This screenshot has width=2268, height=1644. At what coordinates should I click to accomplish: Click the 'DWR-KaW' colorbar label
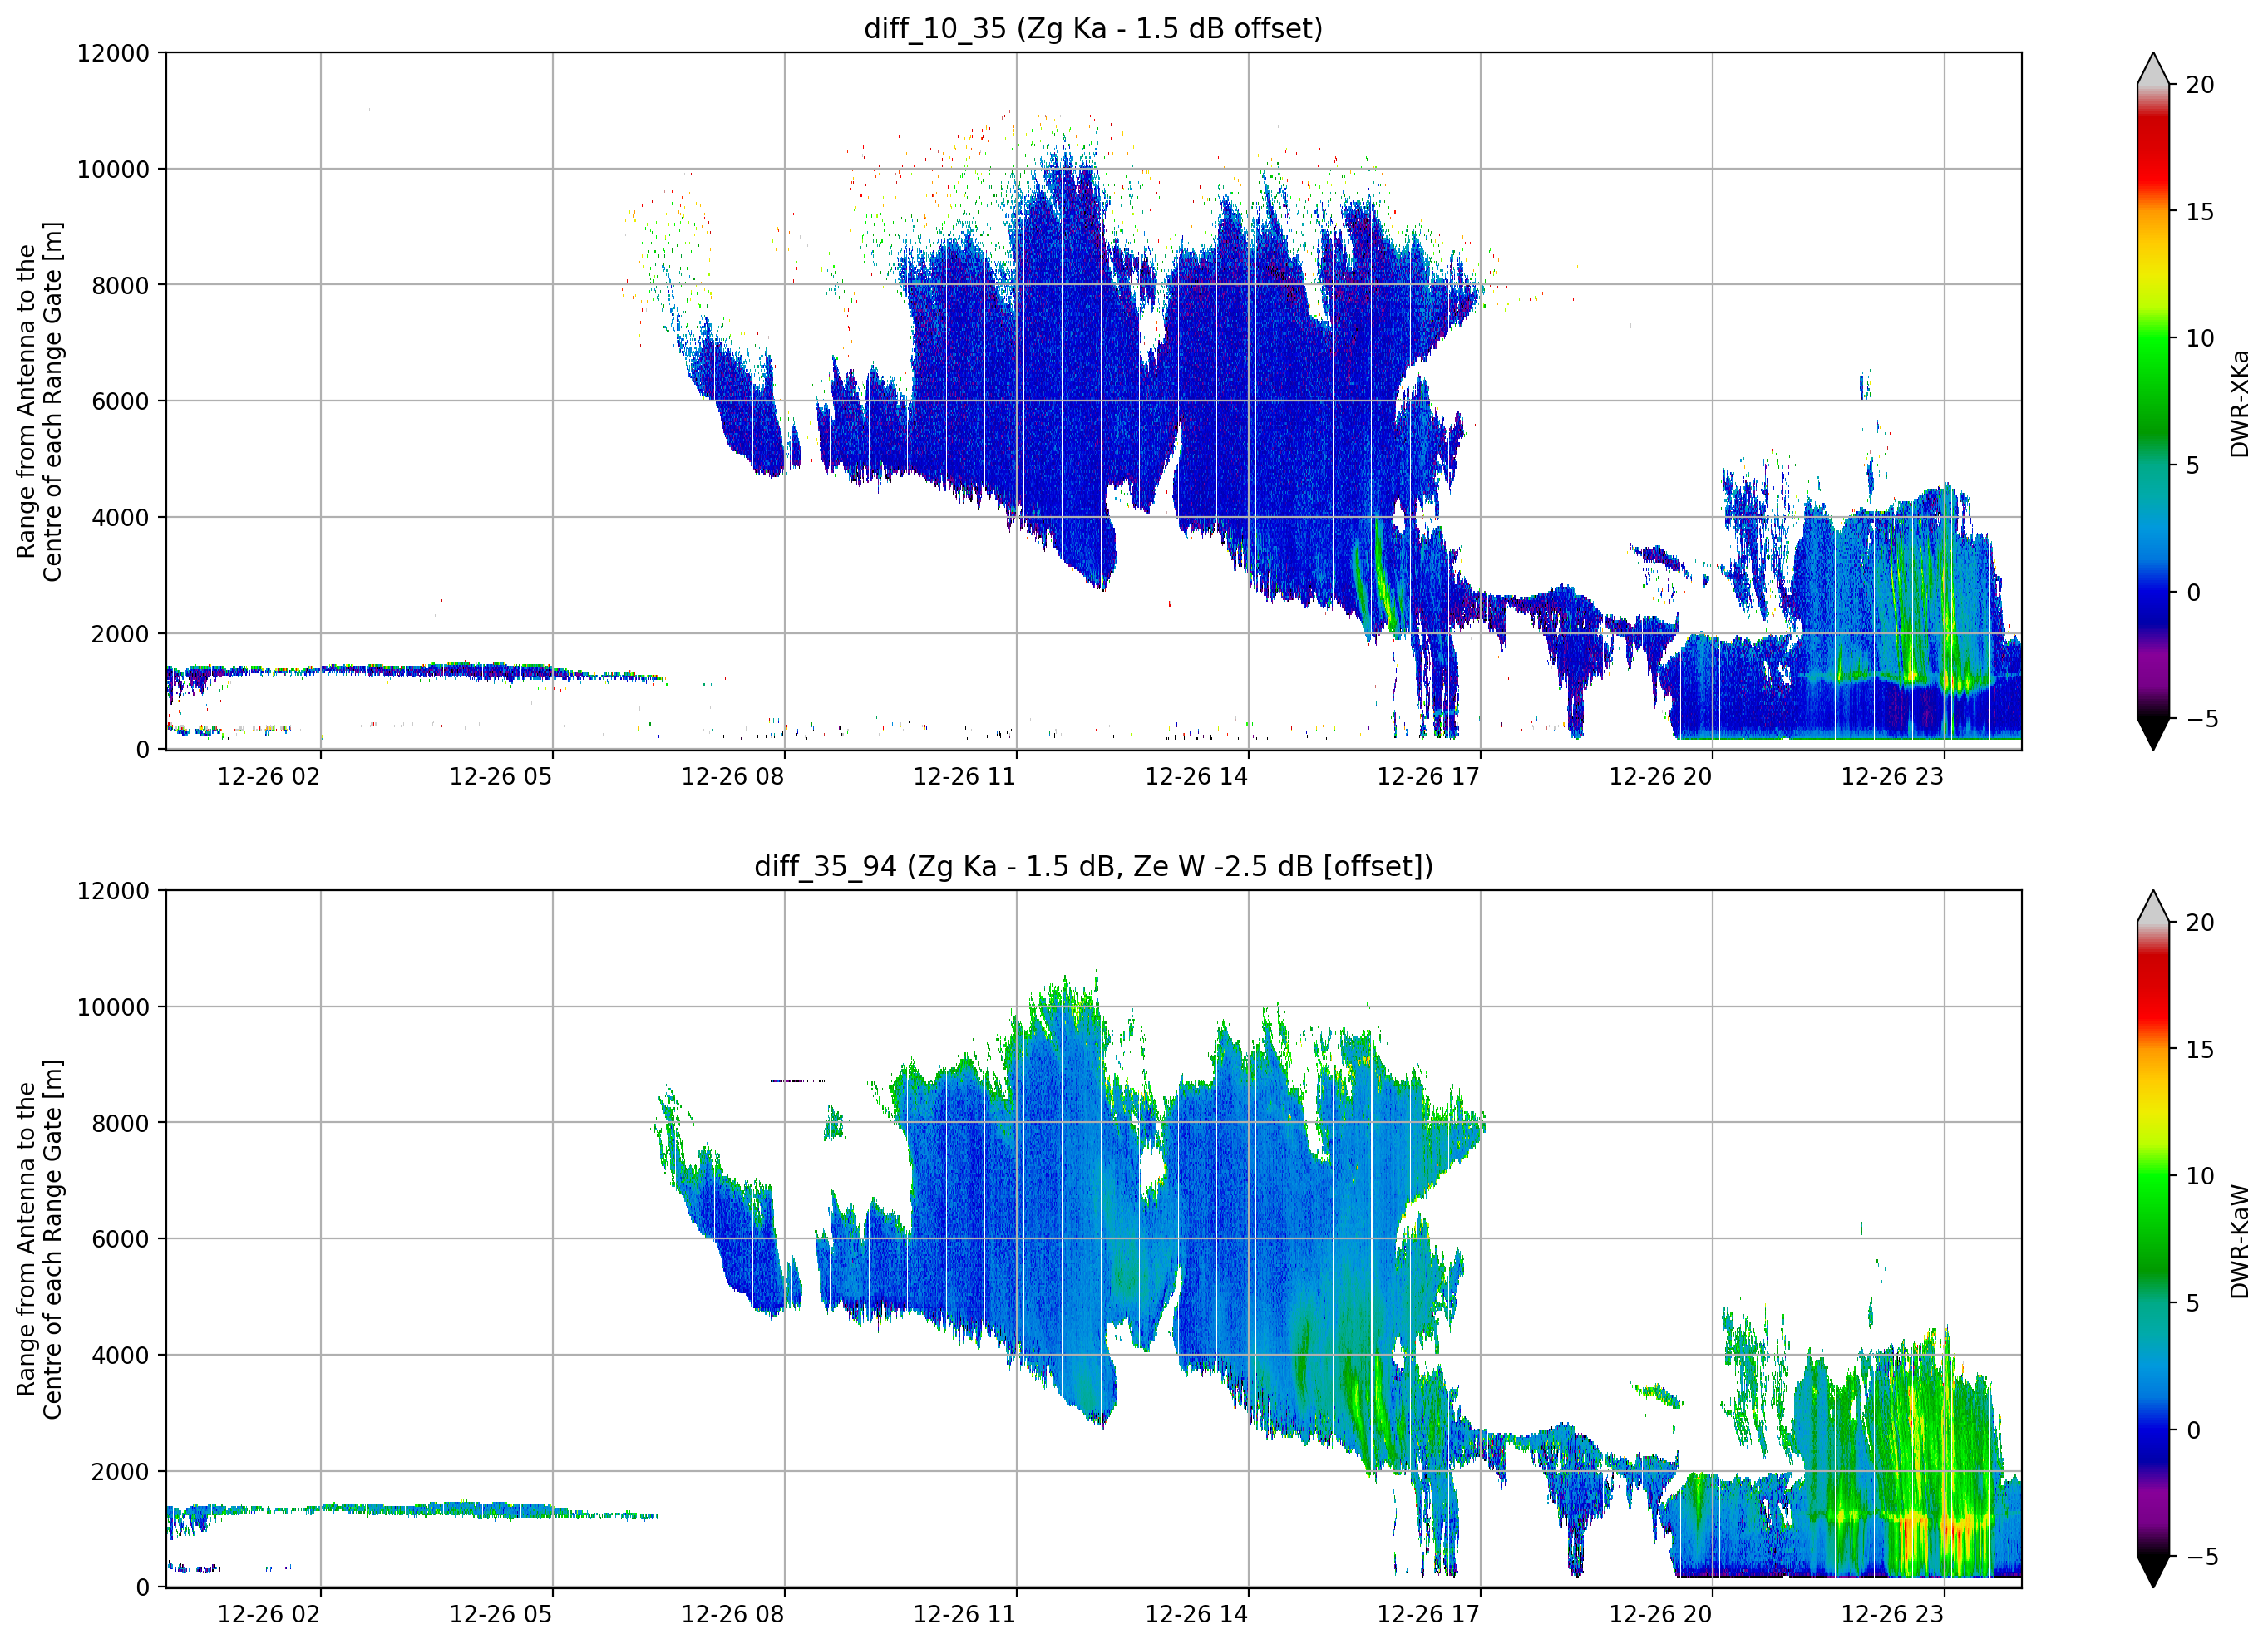click(2239, 1241)
